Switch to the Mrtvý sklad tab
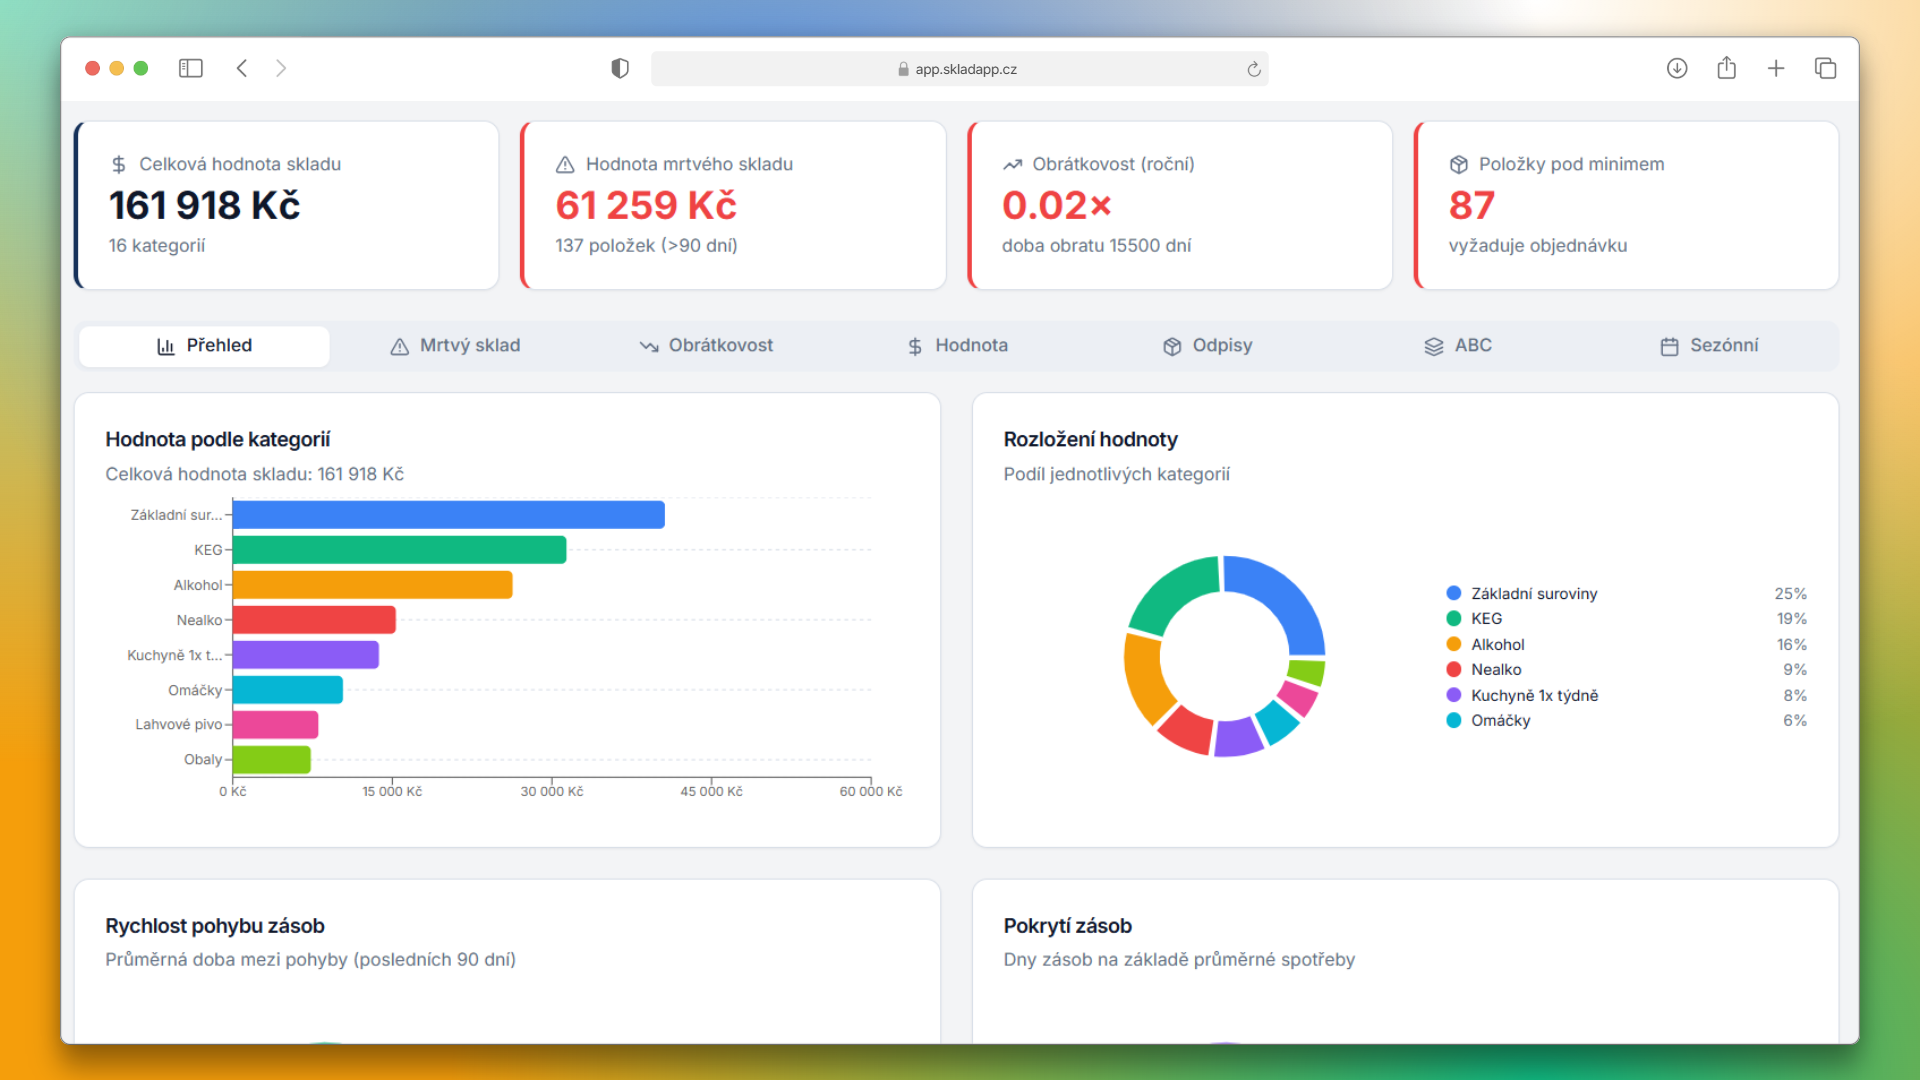The image size is (1920, 1080). tap(455, 346)
